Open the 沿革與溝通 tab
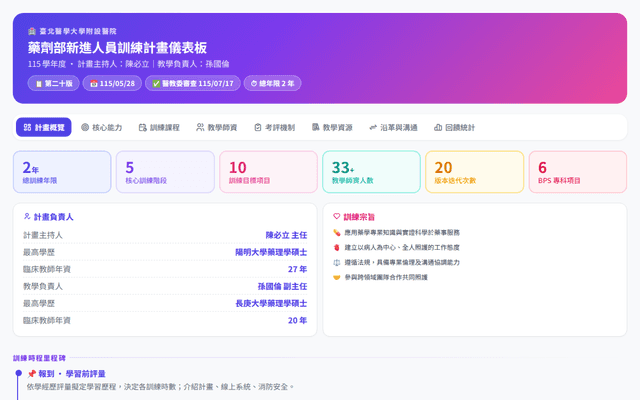 tap(393, 127)
